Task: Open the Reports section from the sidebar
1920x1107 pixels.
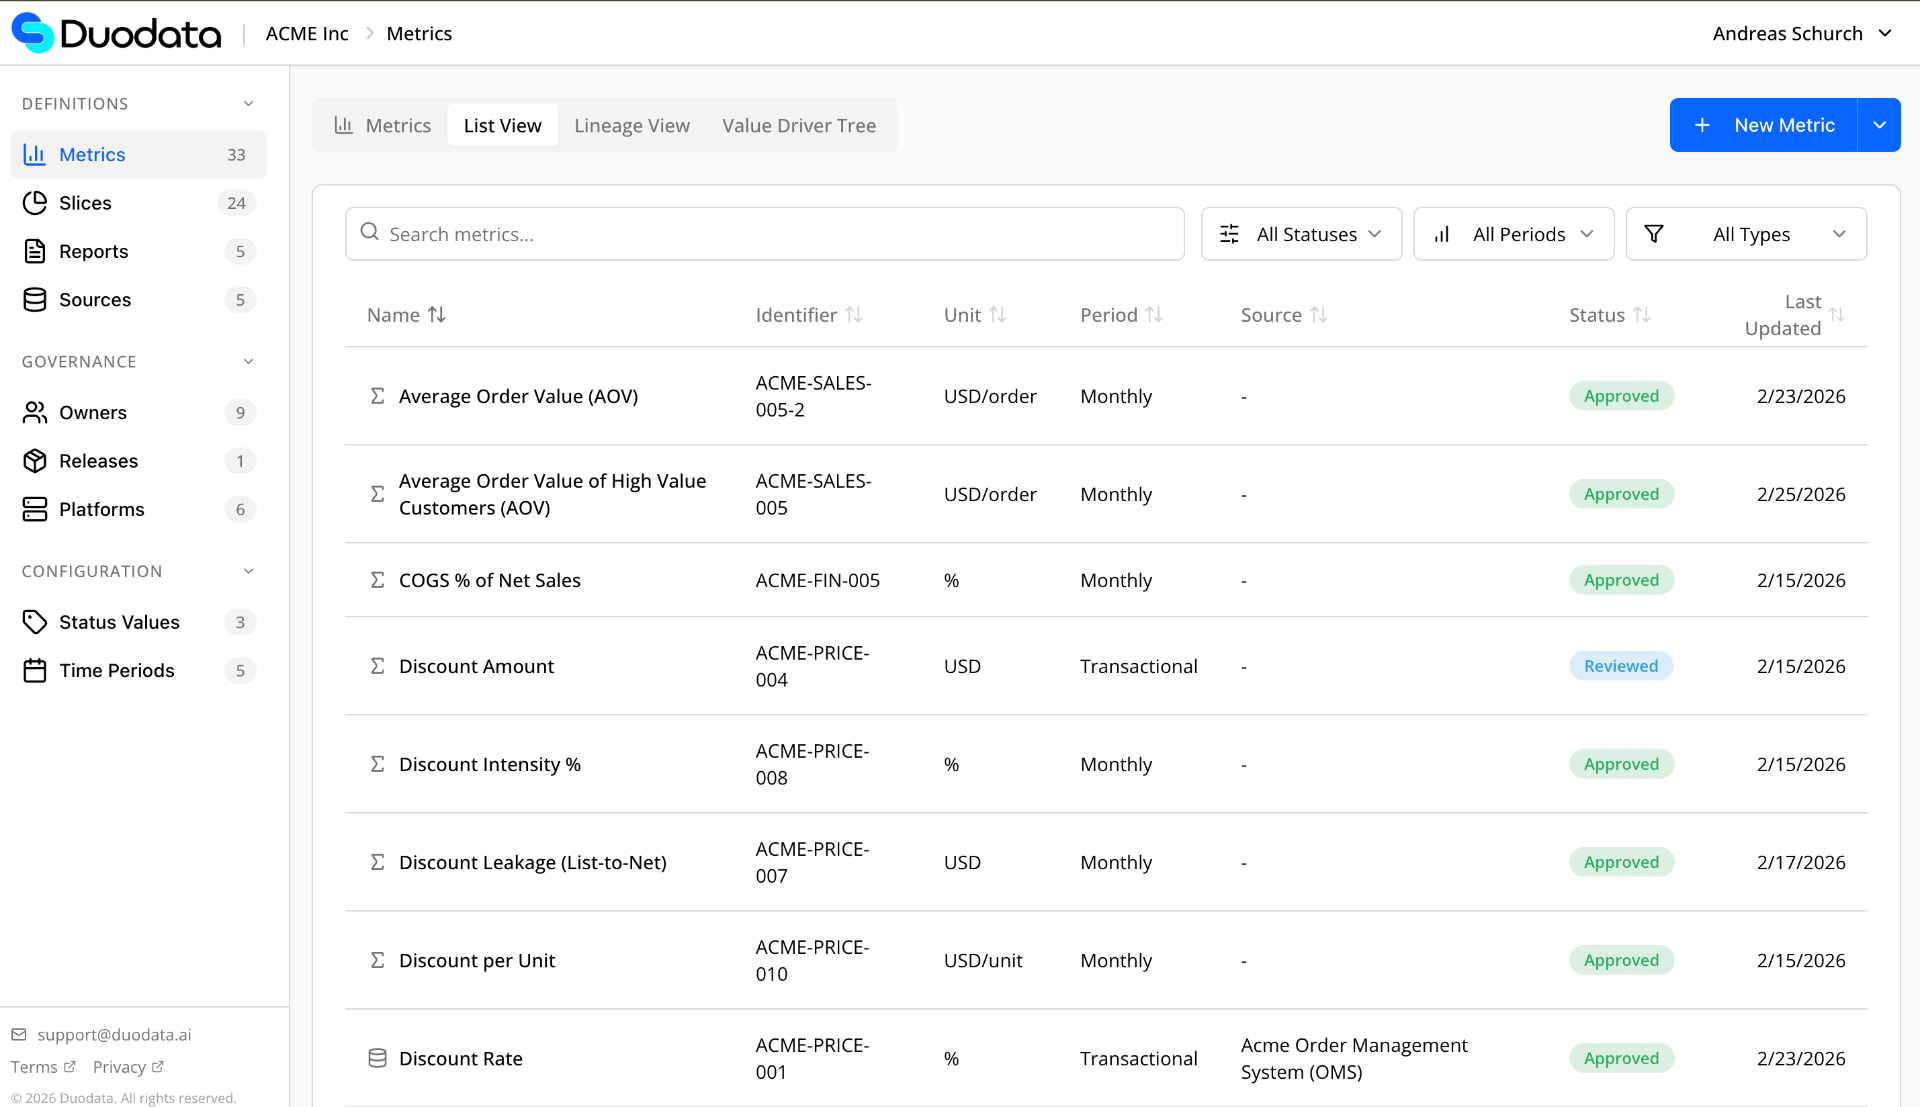Action: [x=94, y=251]
